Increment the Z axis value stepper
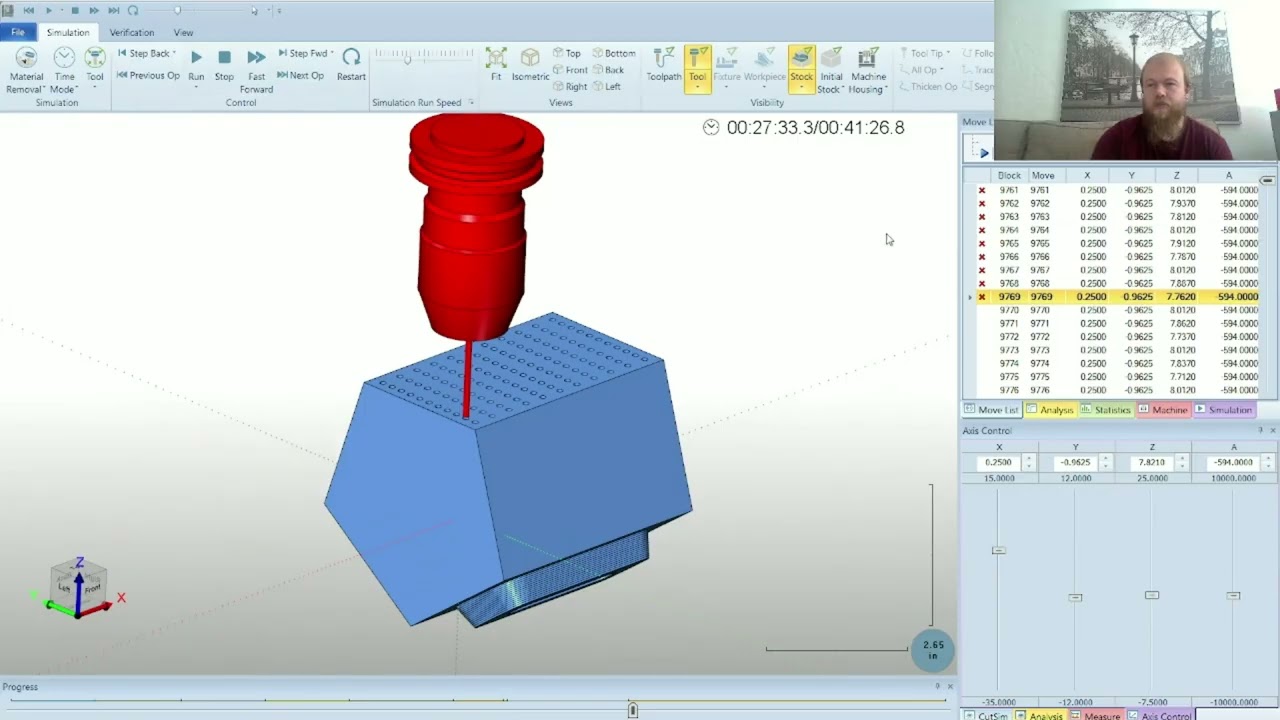 click(x=1182, y=459)
